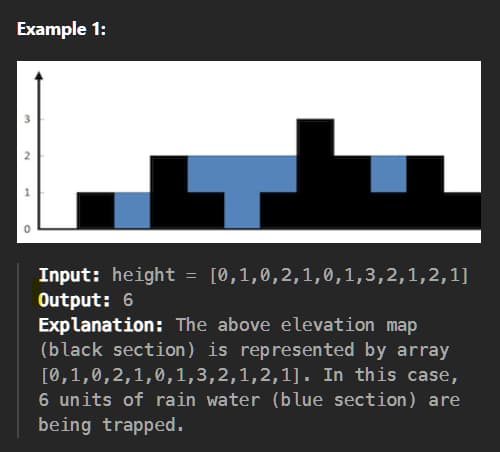The image size is (500, 452).
Task: Click the bold Input label
Action: tap(69, 275)
